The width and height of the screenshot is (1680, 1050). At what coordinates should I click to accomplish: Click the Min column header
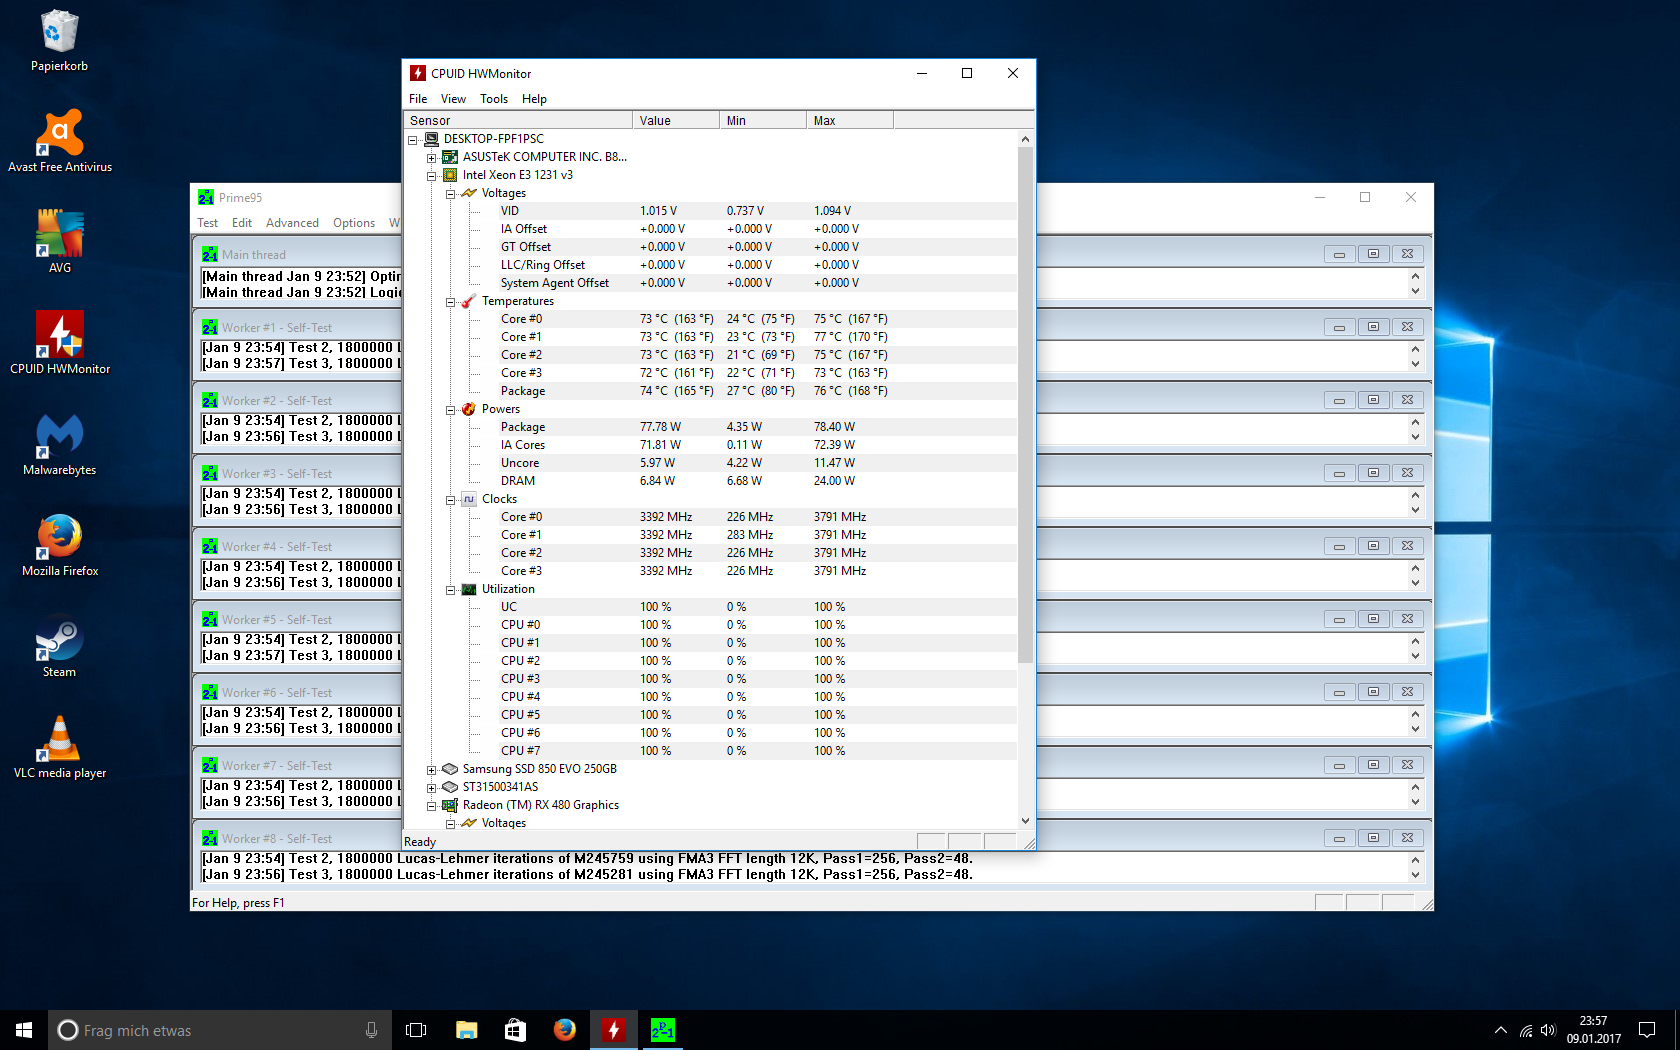(763, 120)
